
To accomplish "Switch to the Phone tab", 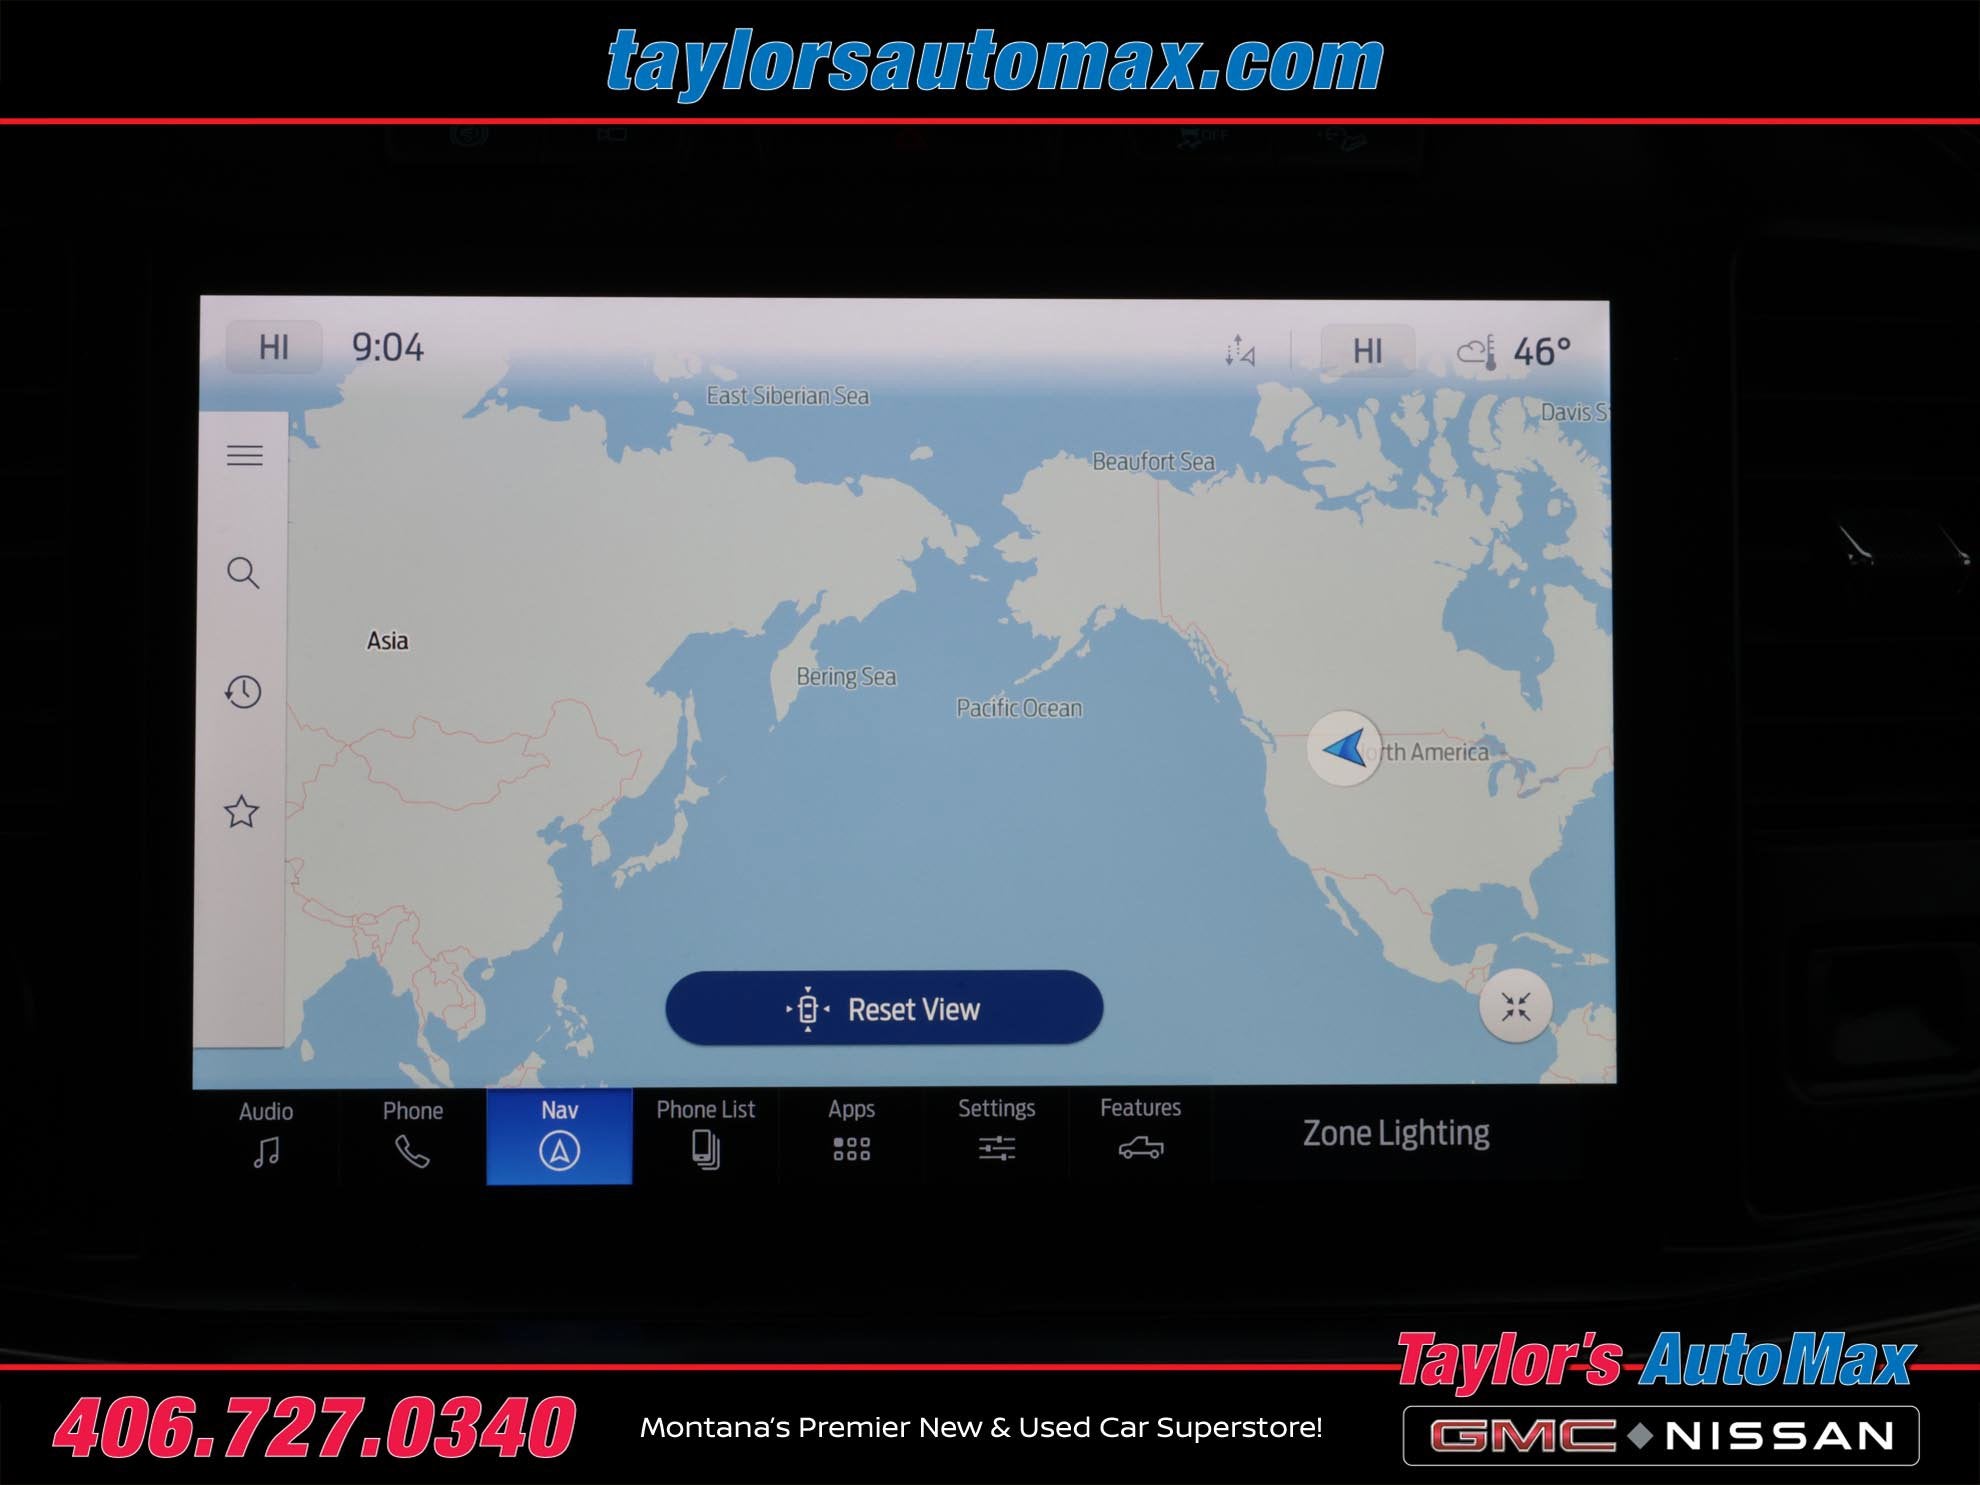I will click(412, 1135).
